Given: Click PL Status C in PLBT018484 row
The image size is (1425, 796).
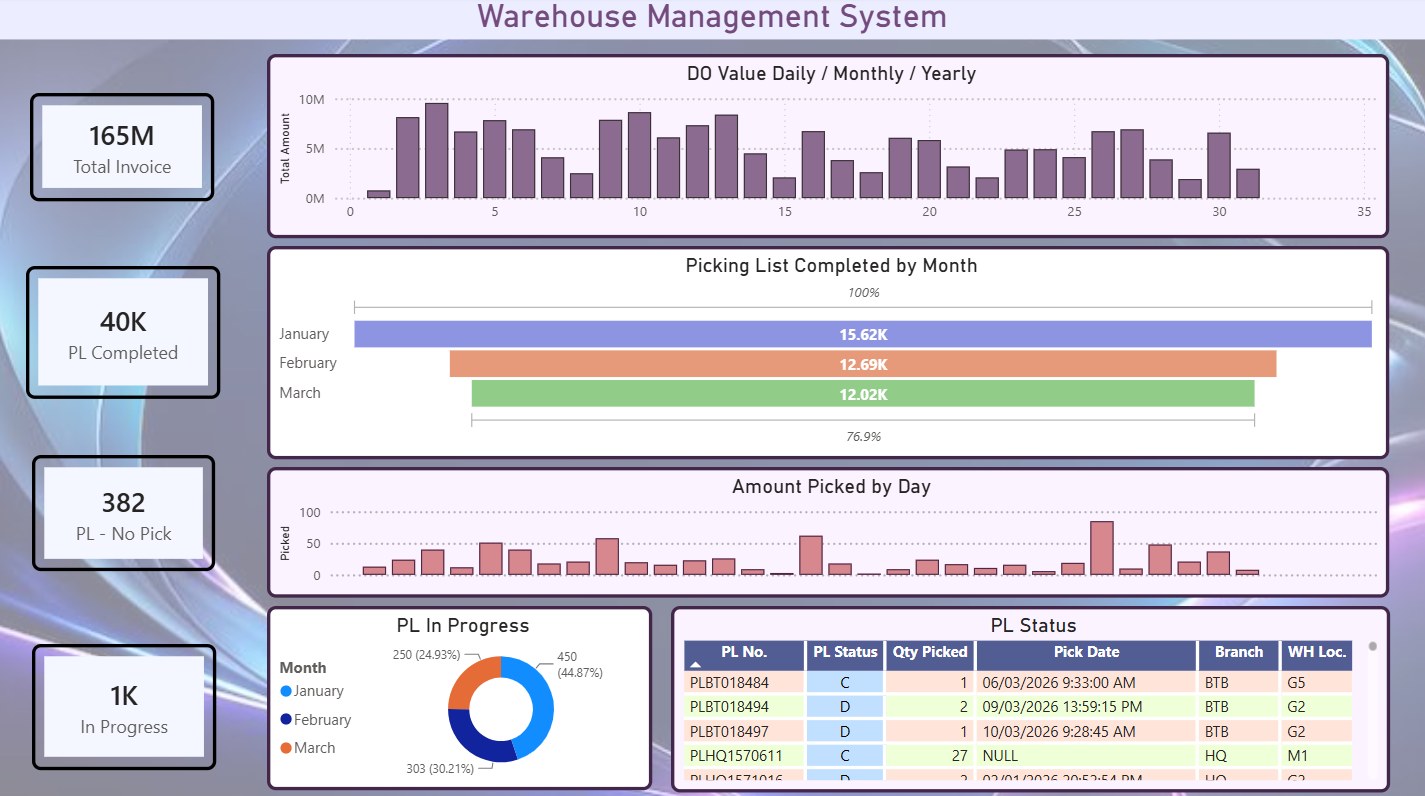Looking at the screenshot, I should (x=845, y=683).
